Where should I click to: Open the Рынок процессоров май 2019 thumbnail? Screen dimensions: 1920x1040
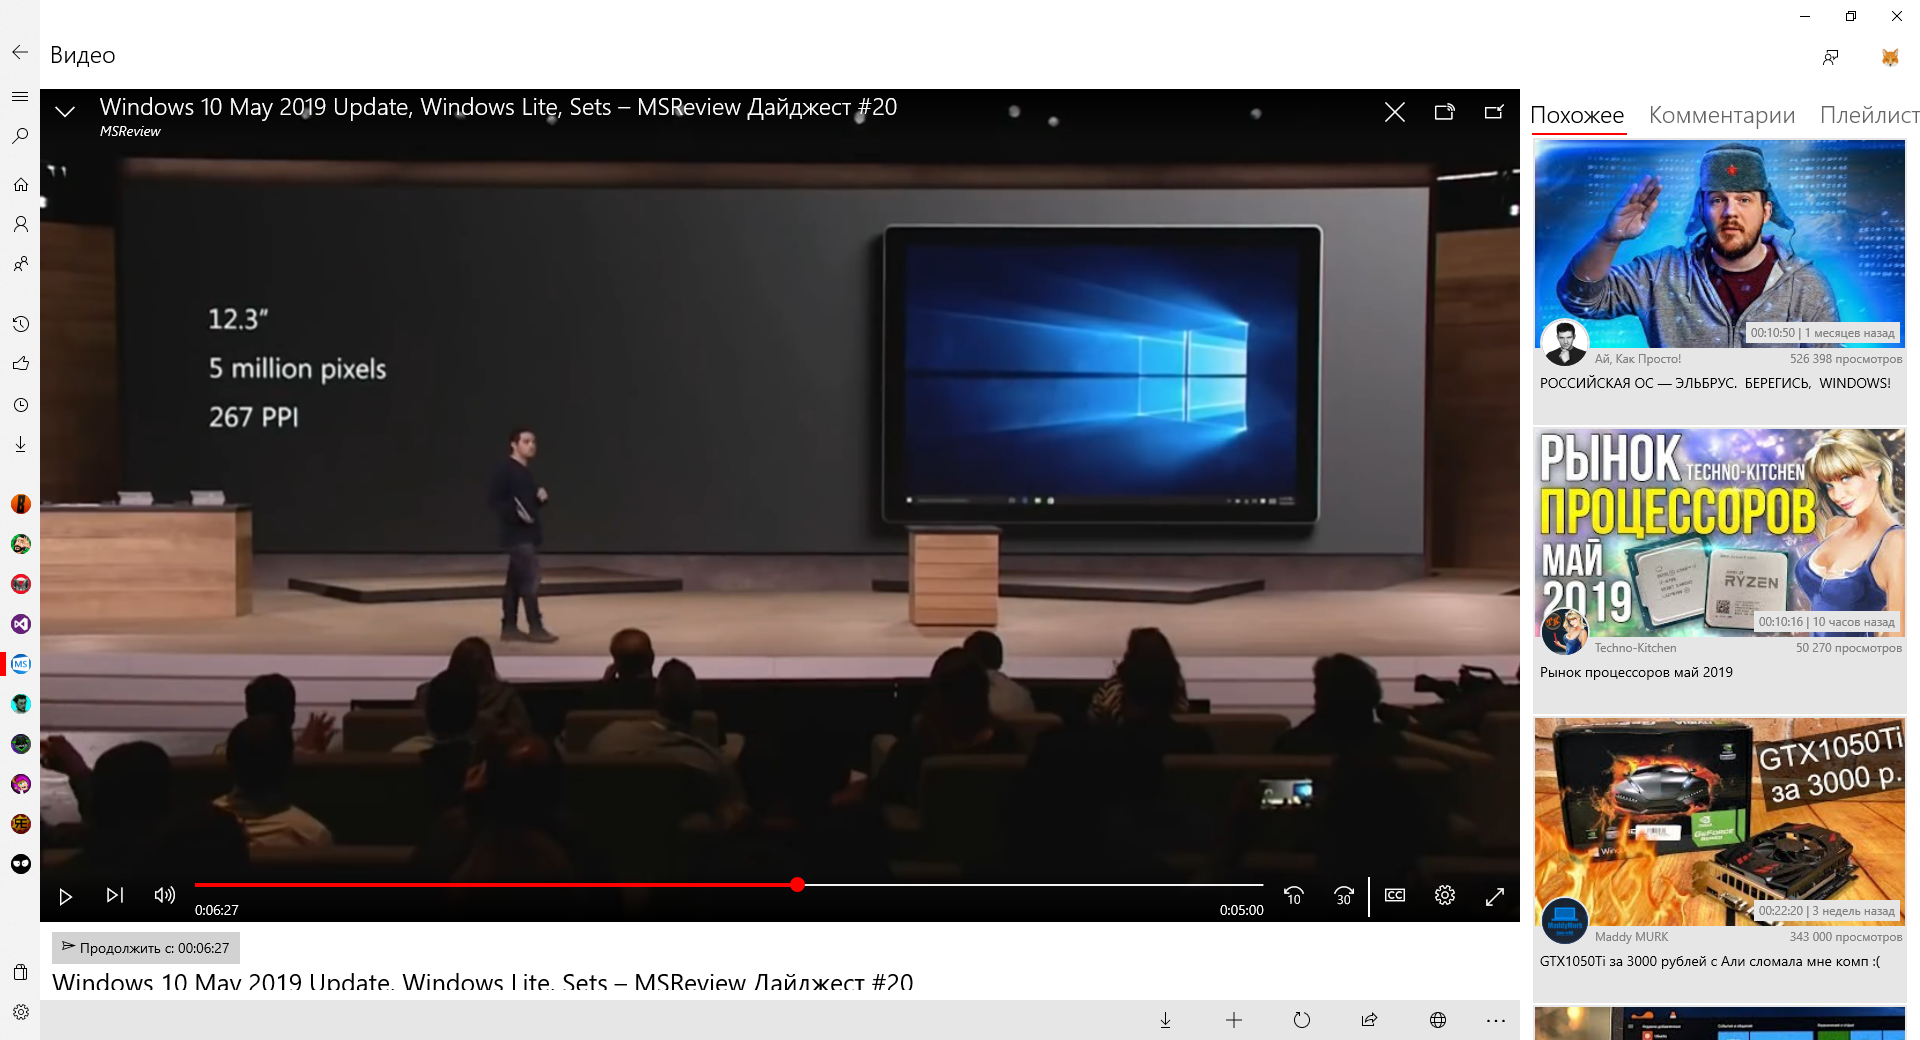1719,533
